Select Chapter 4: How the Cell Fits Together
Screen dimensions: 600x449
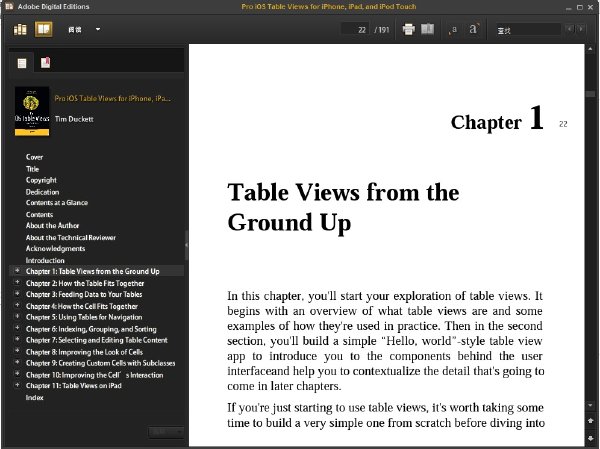click(x=82, y=306)
